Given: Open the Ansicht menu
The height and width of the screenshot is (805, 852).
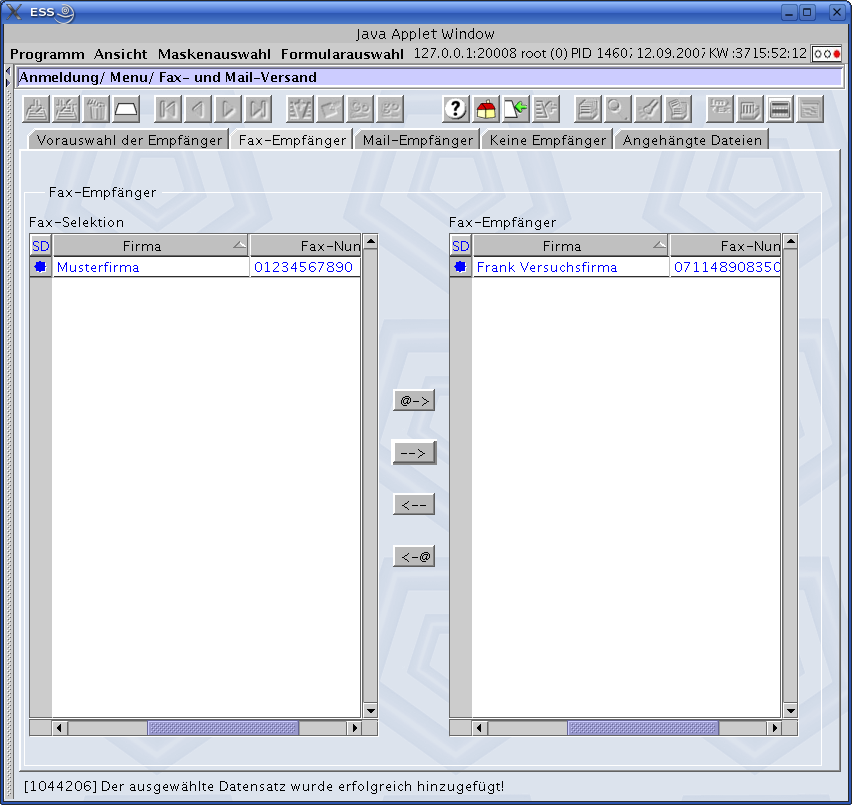Looking at the screenshot, I should (x=120, y=54).
